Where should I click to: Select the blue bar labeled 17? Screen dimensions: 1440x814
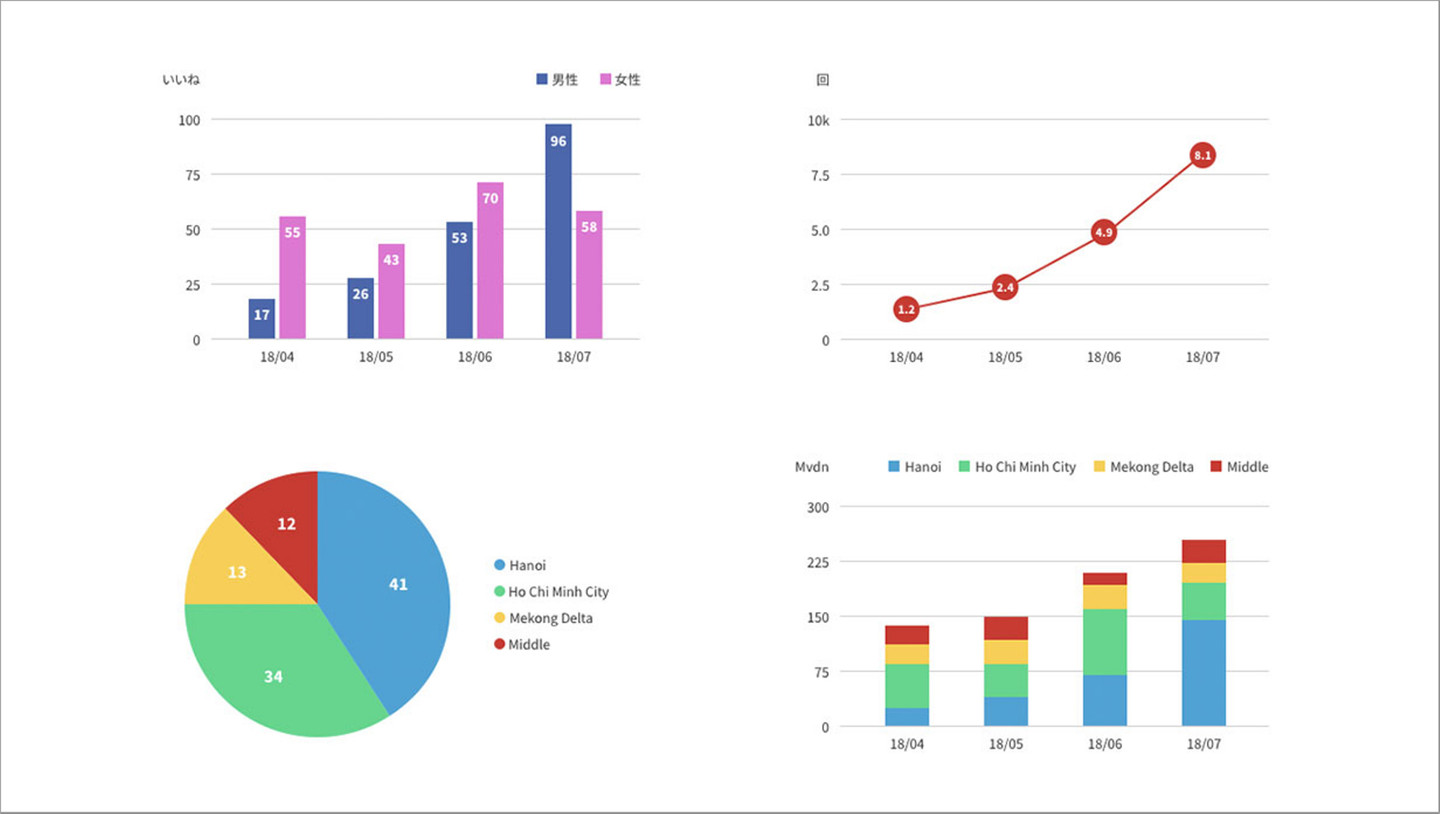click(x=262, y=319)
